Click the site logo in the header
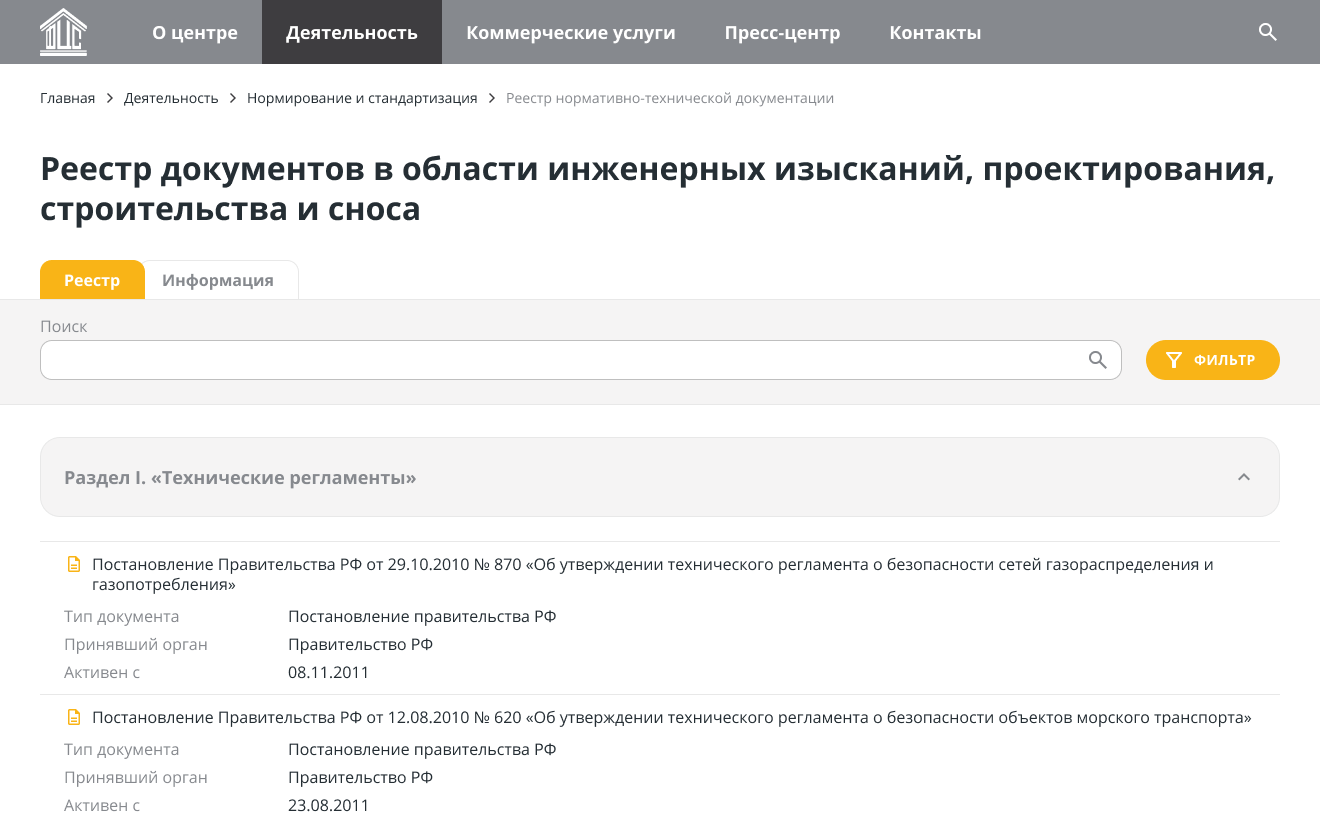 click(x=63, y=32)
